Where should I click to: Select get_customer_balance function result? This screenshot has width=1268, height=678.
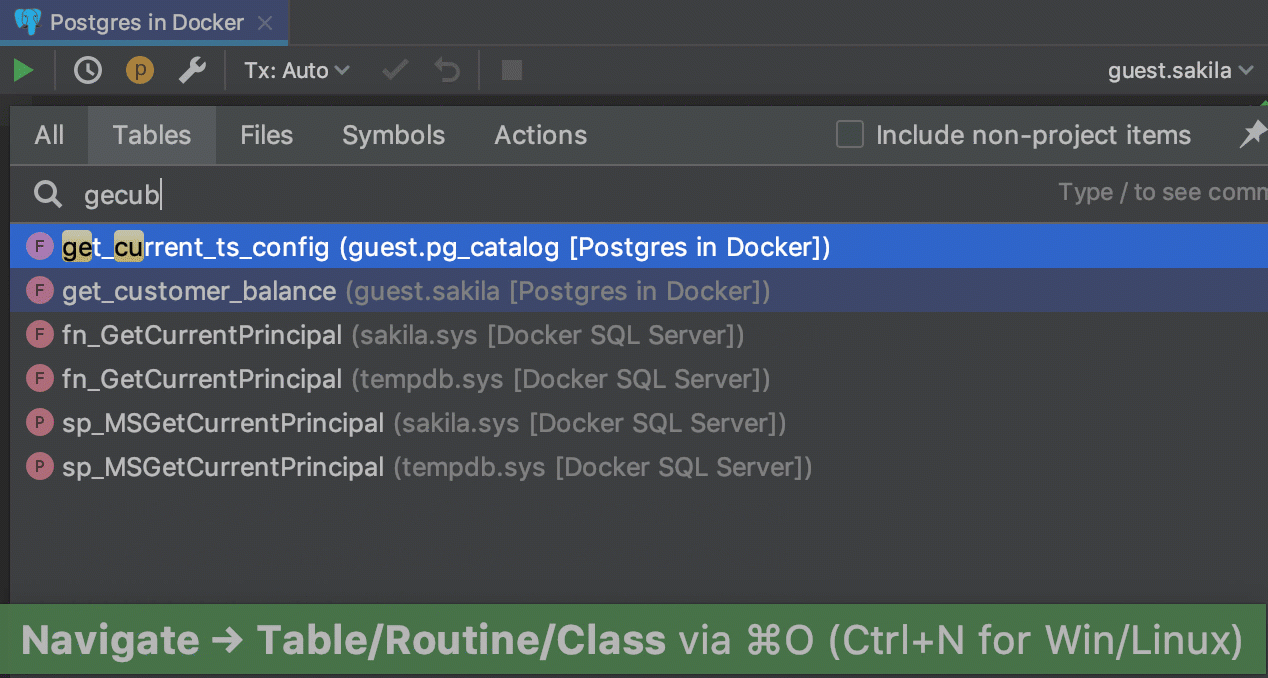pos(200,291)
